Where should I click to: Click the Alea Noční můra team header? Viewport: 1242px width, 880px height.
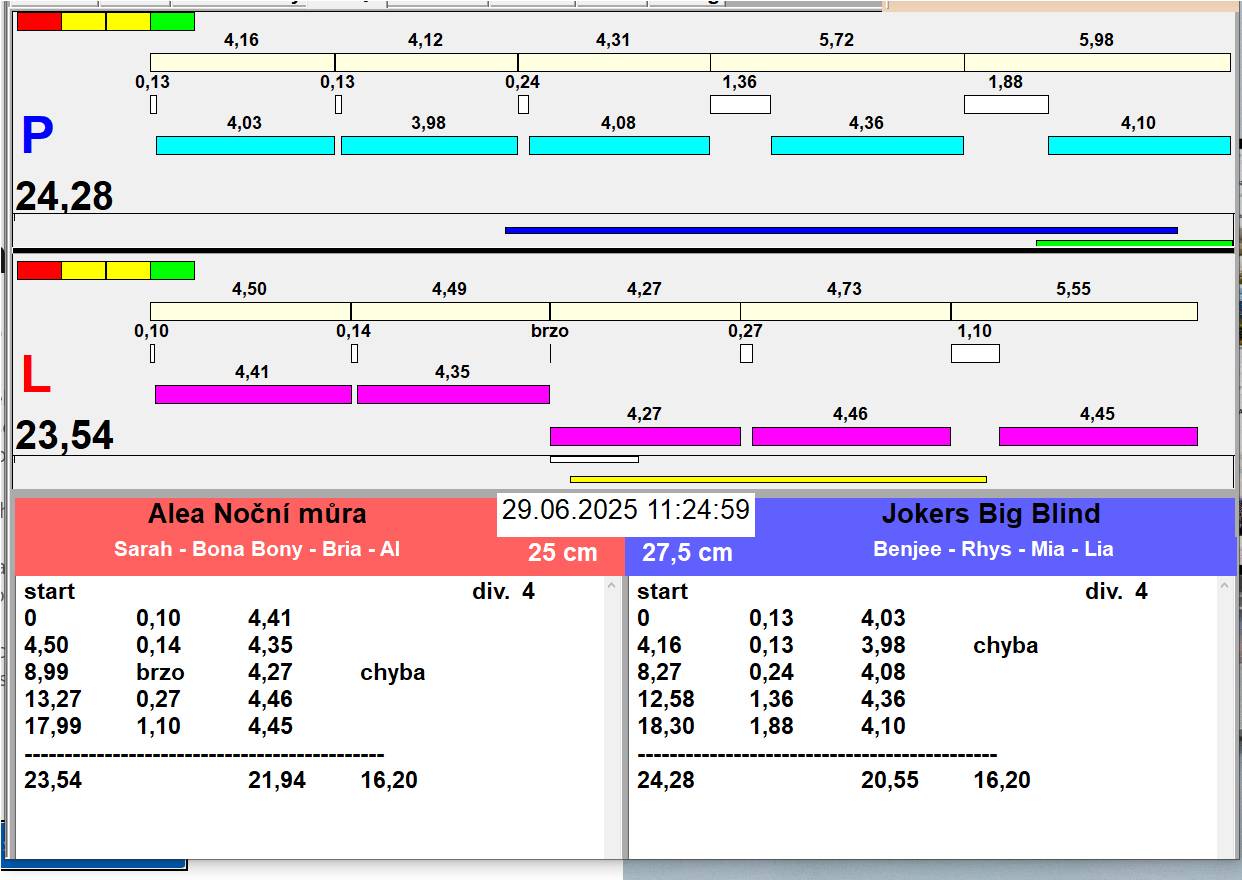pos(257,514)
